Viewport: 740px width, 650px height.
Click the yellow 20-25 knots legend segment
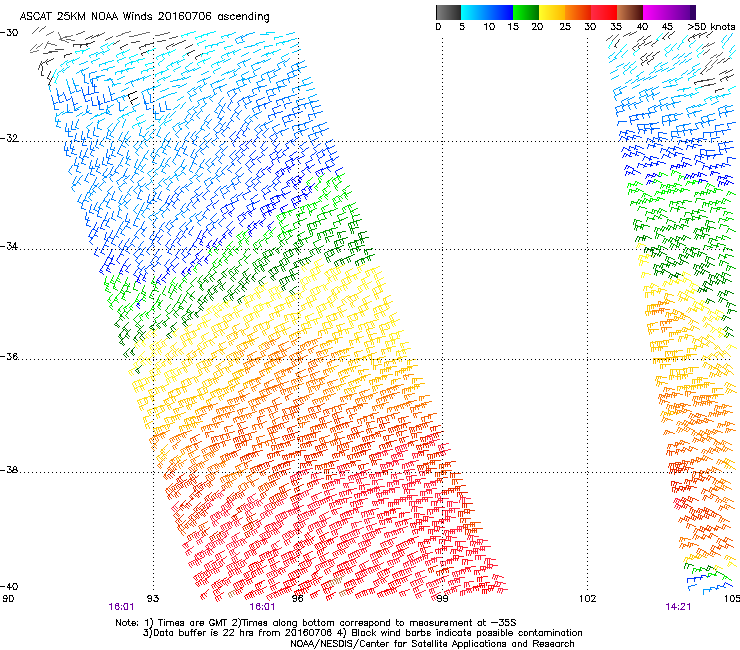pyautogui.click(x=552, y=12)
